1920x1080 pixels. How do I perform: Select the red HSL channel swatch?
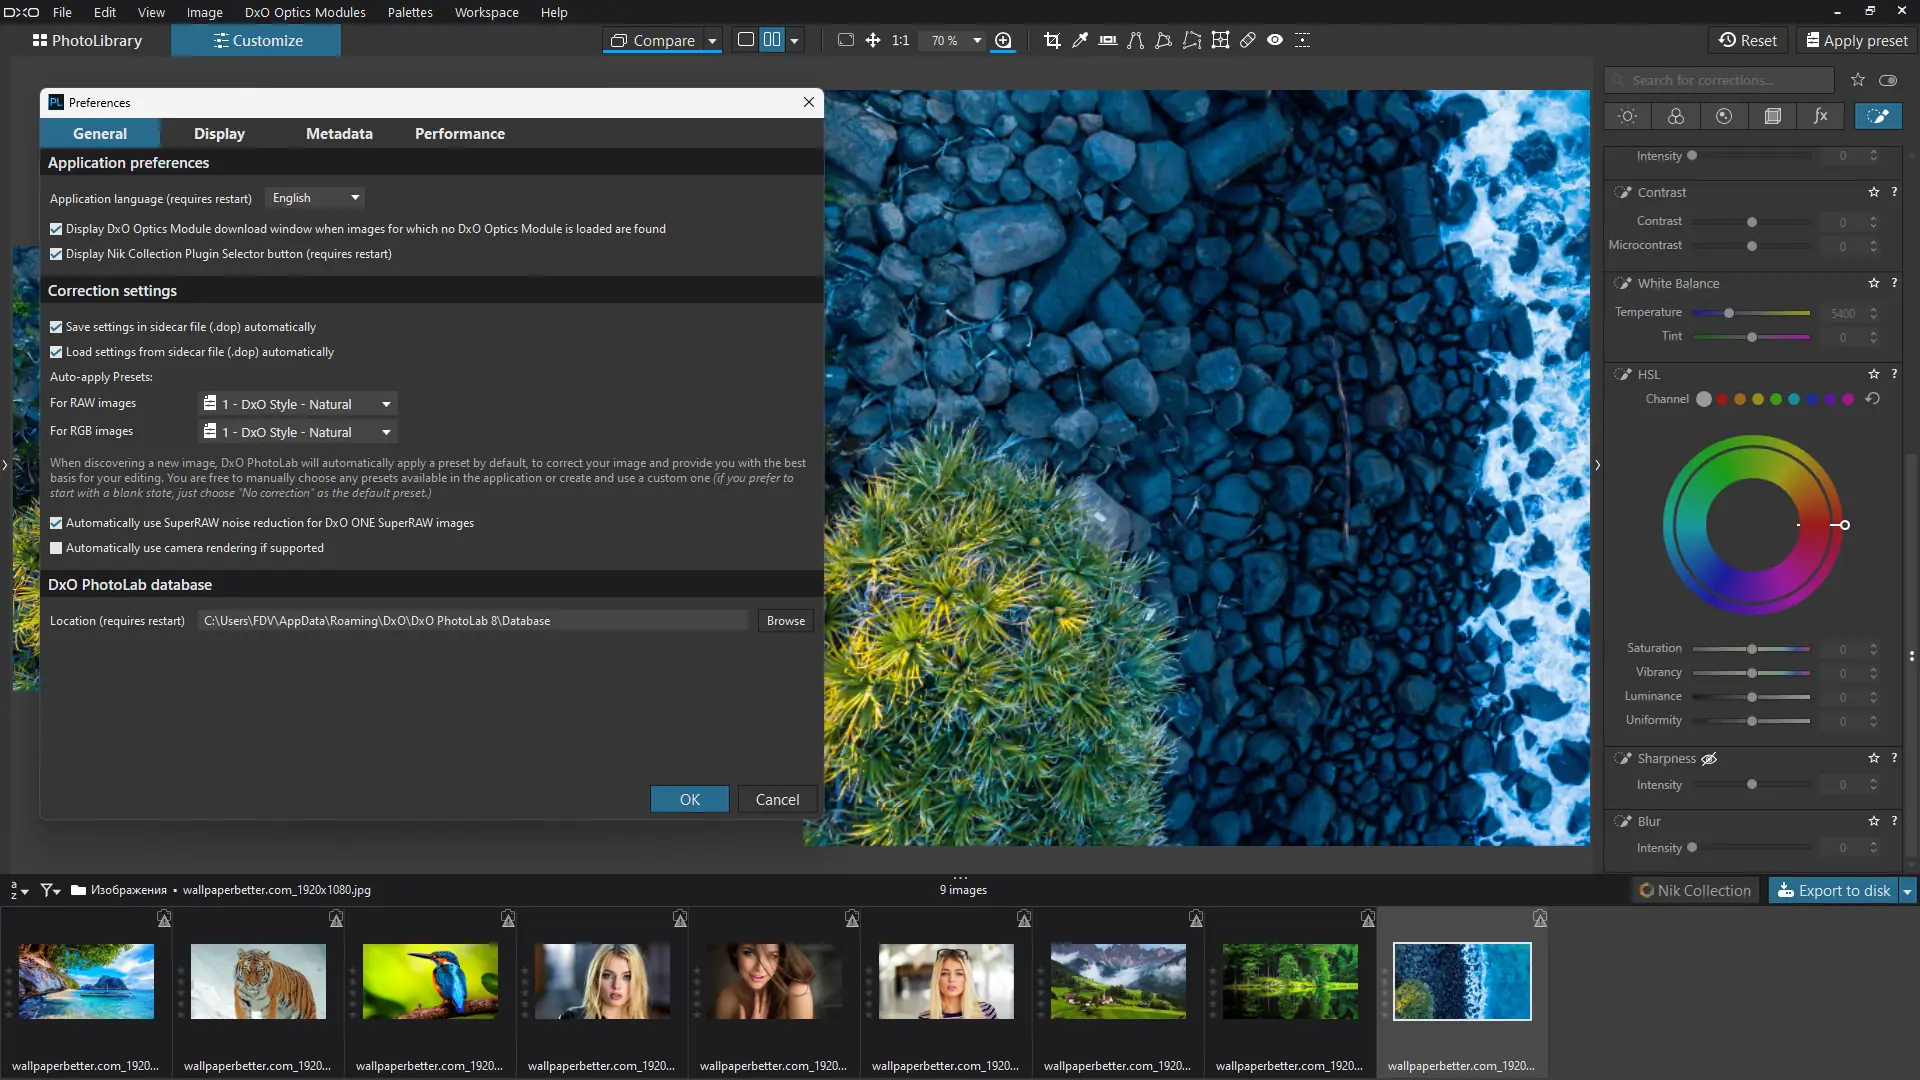(x=1722, y=399)
